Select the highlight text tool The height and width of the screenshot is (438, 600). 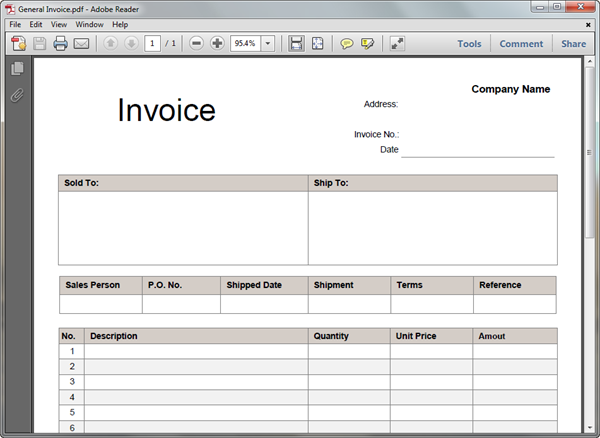[x=368, y=44]
